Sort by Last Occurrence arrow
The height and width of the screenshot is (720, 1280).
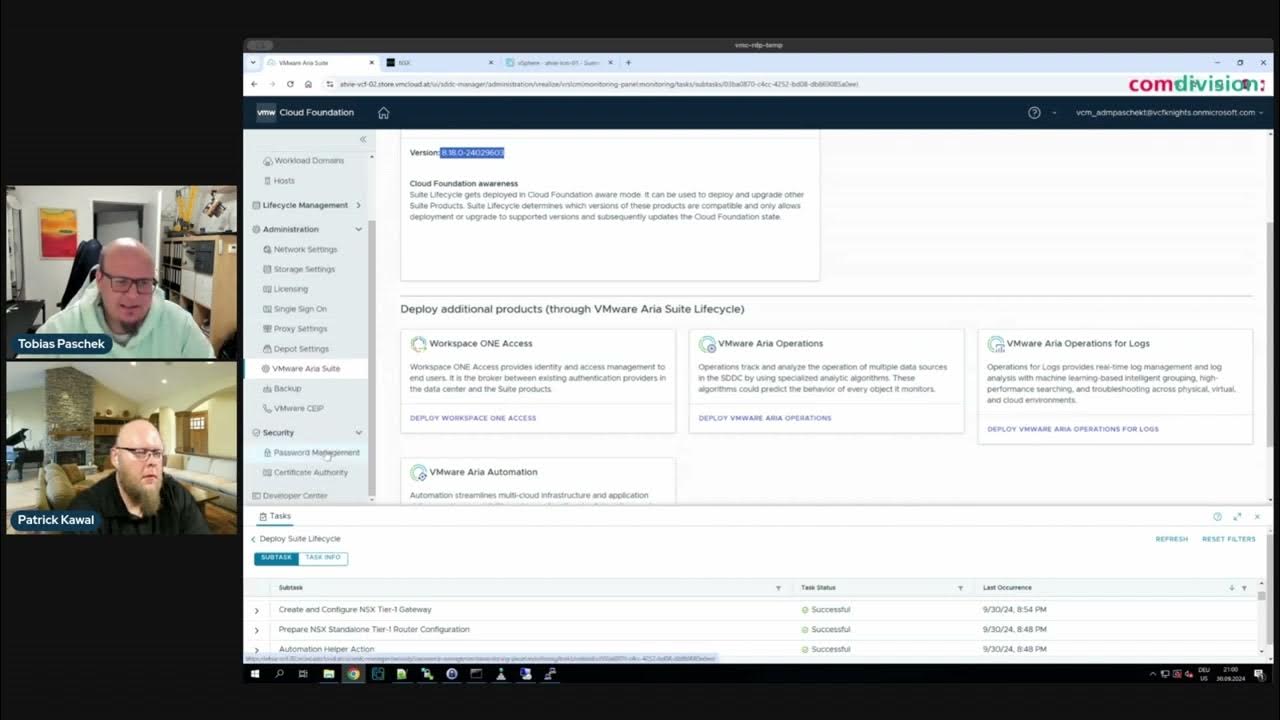click(1232, 588)
